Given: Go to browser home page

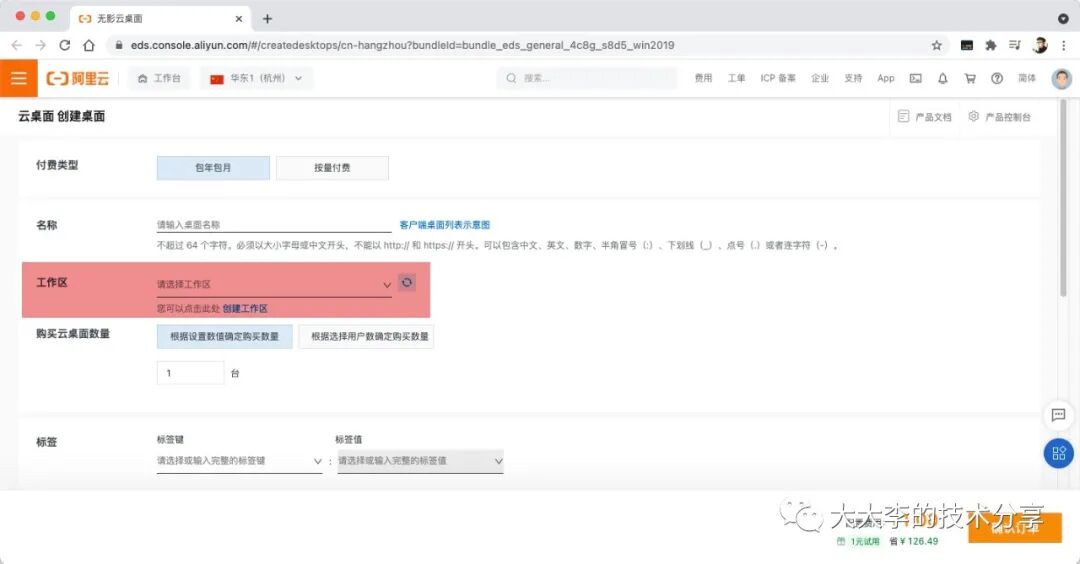Looking at the screenshot, I should coord(89,45).
